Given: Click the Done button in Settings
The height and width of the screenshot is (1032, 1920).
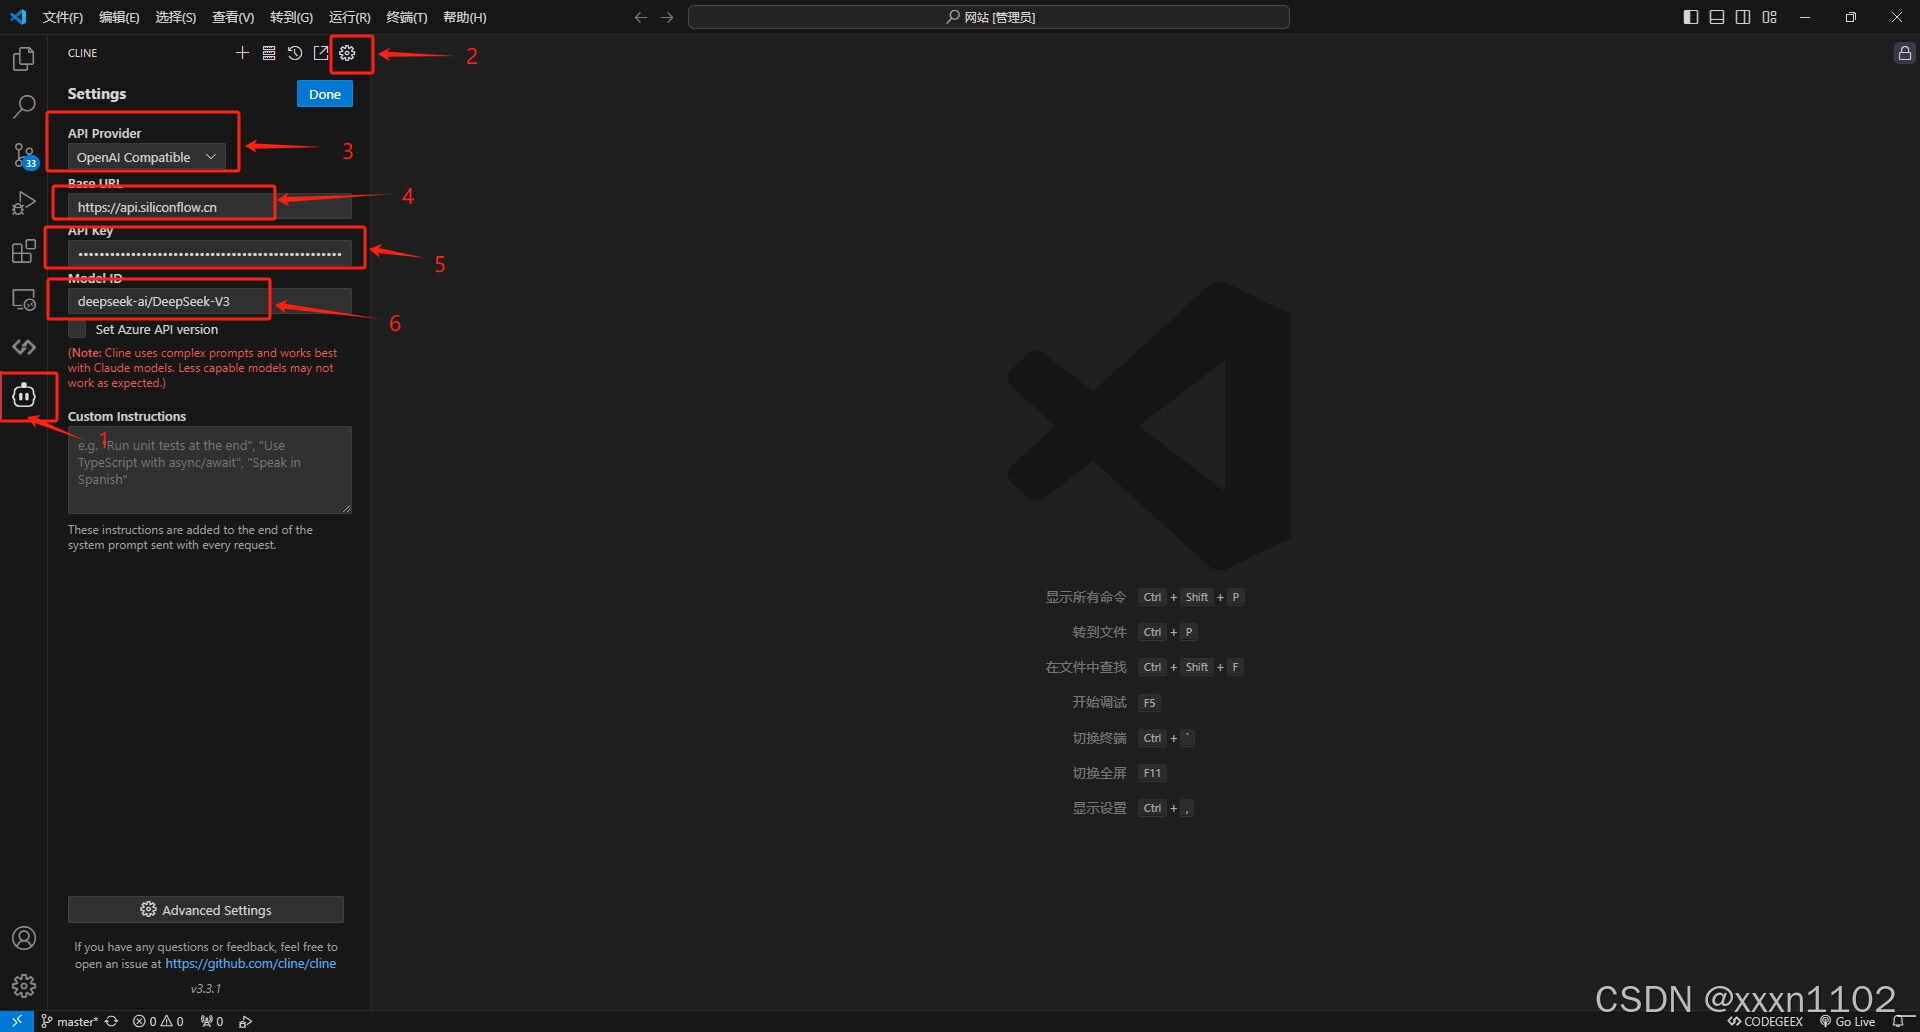Looking at the screenshot, I should point(325,94).
